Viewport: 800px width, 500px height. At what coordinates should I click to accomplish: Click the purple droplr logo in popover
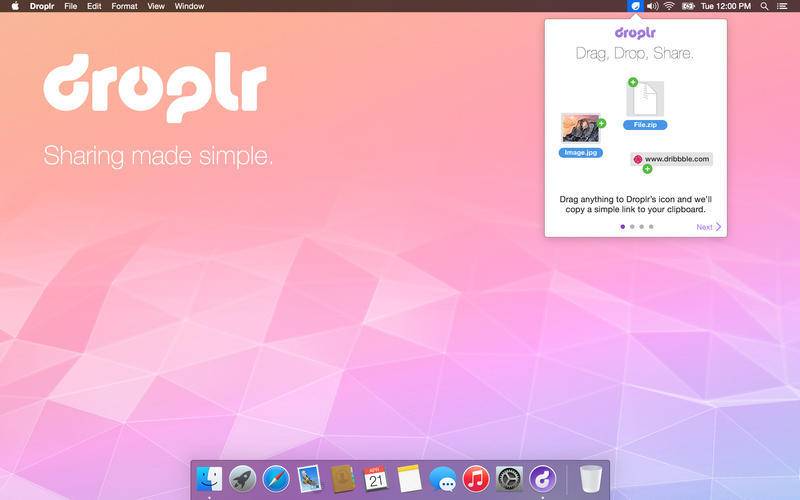(635, 33)
